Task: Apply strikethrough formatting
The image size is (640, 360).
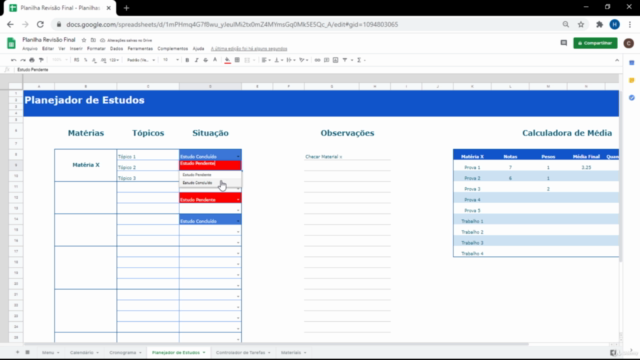Action: coord(205,60)
